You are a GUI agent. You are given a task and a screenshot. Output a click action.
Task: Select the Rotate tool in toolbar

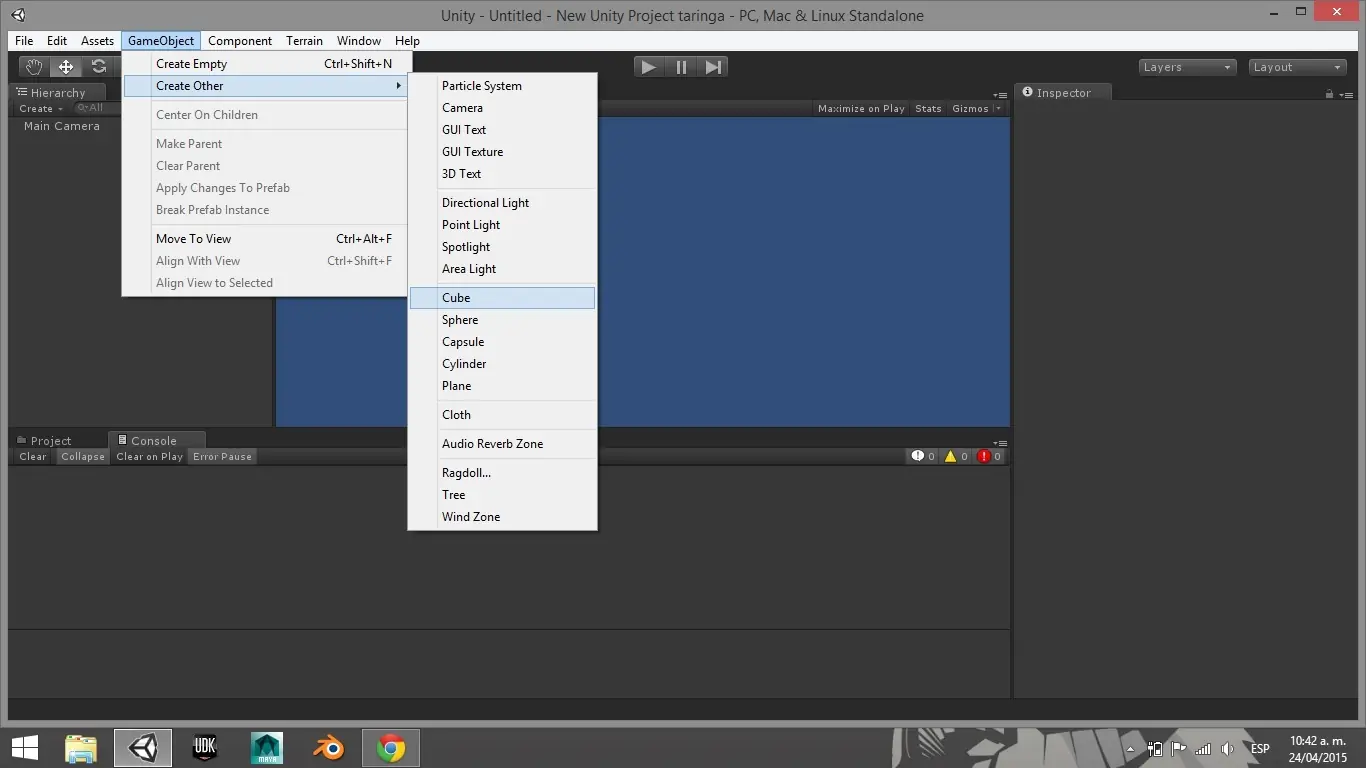pos(98,67)
